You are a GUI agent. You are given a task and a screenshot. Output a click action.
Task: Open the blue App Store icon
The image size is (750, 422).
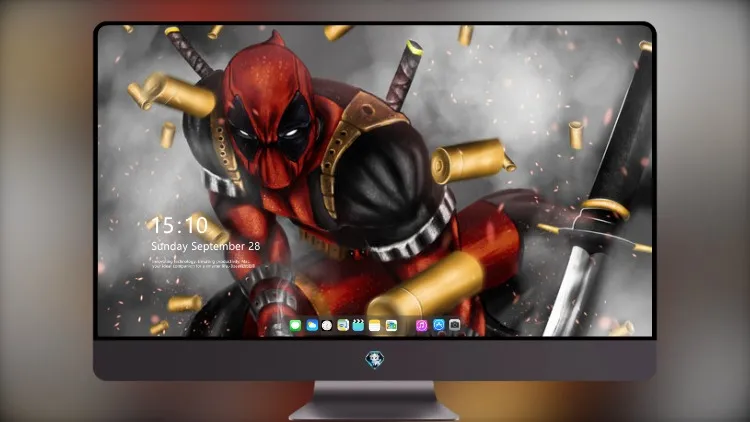click(x=439, y=325)
